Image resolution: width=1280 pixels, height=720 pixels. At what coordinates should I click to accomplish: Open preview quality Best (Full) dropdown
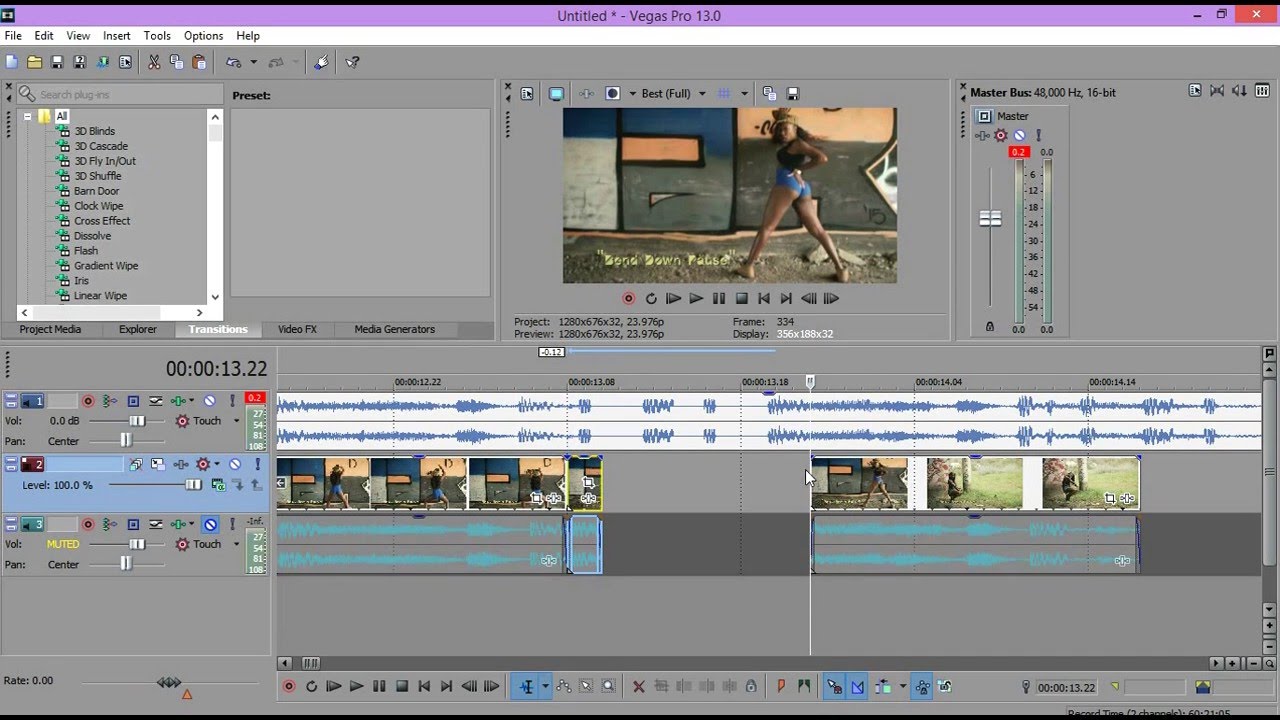click(x=702, y=93)
